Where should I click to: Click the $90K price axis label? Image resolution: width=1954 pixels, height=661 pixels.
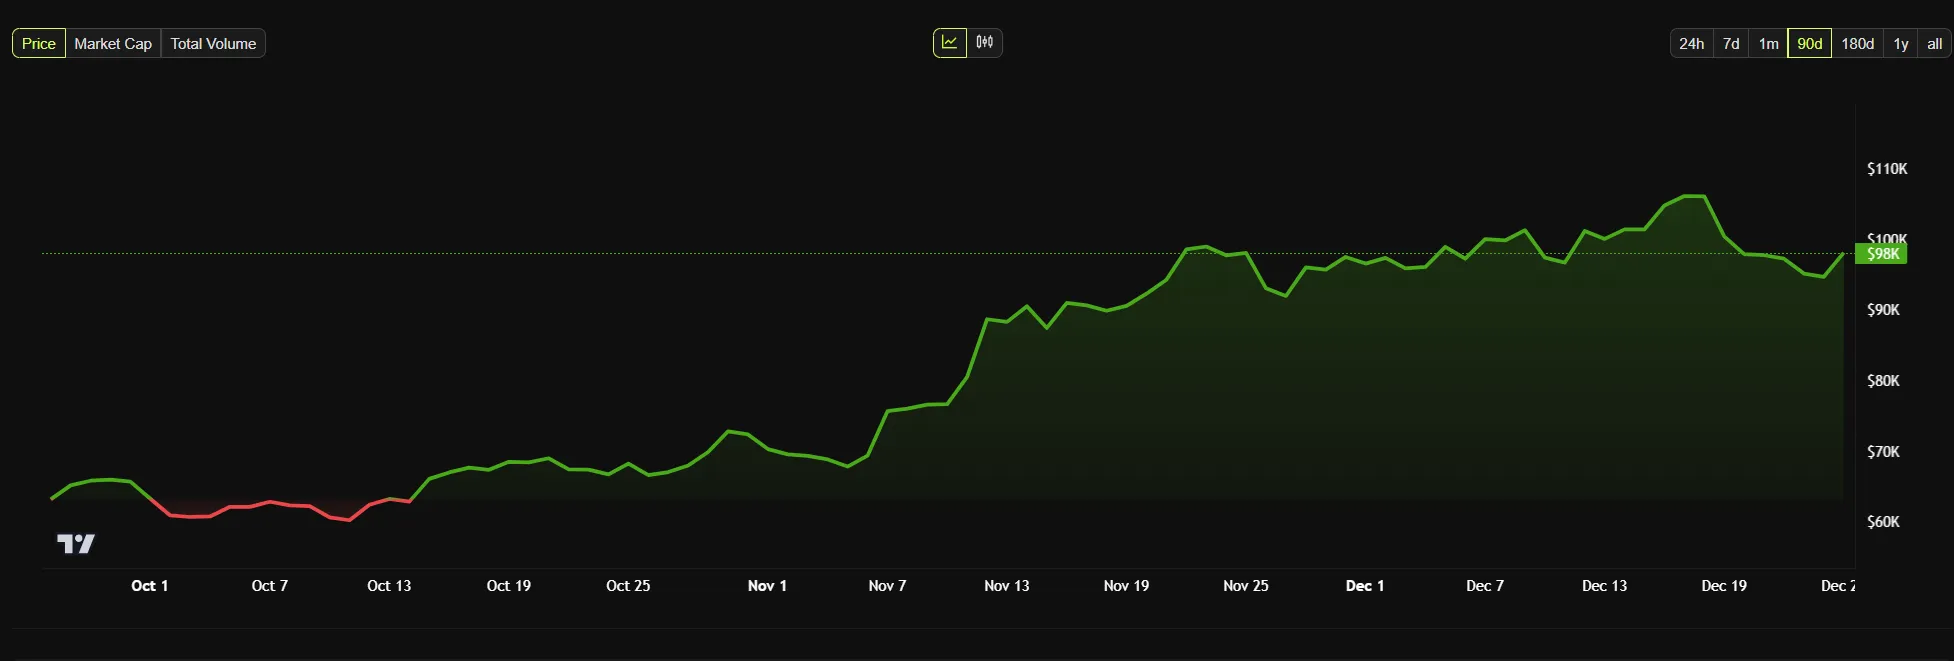[1883, 310]
